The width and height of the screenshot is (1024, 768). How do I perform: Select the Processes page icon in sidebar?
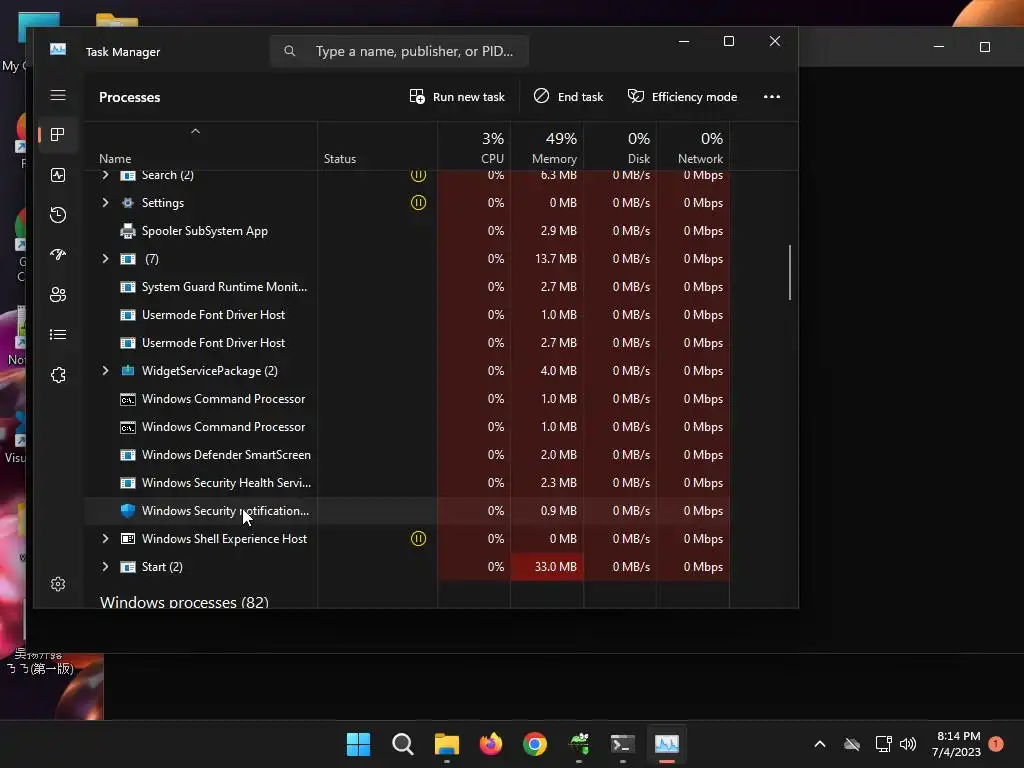coord(57,135)
